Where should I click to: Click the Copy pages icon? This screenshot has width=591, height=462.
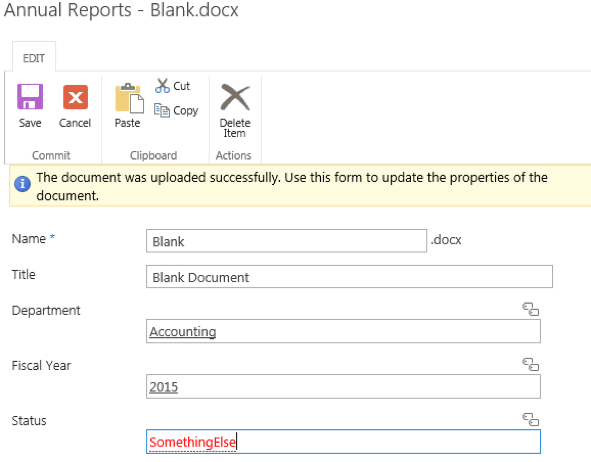click(x=162, y=110)
